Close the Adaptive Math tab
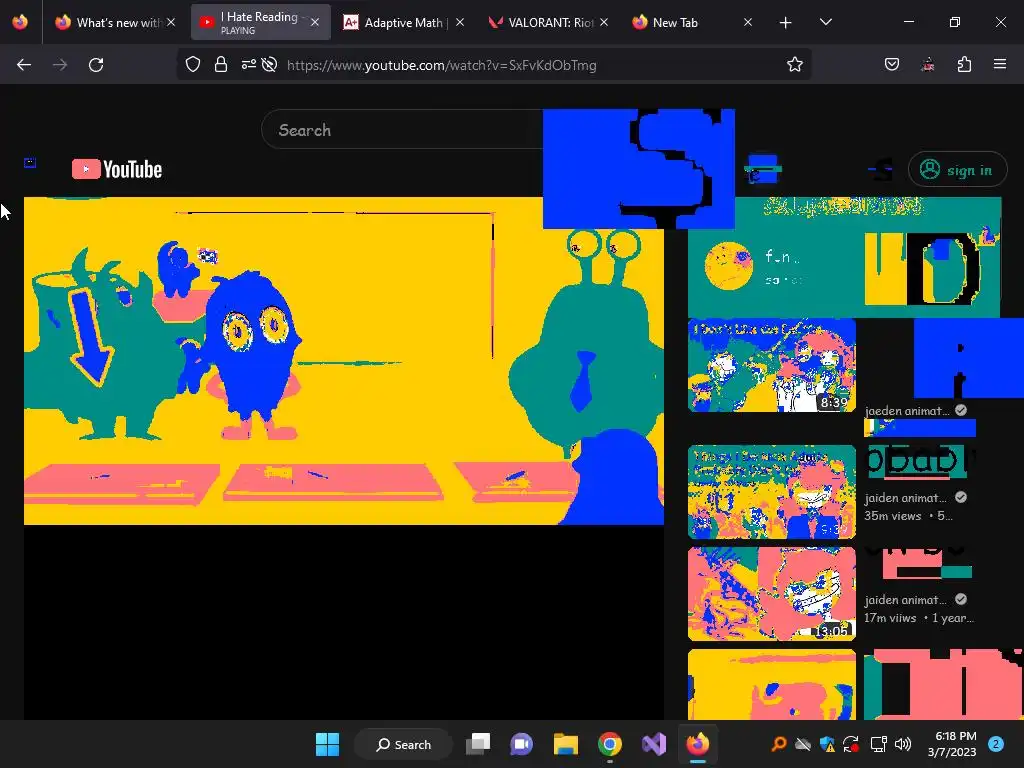The image size is (1024, 768). coord(460,22)
